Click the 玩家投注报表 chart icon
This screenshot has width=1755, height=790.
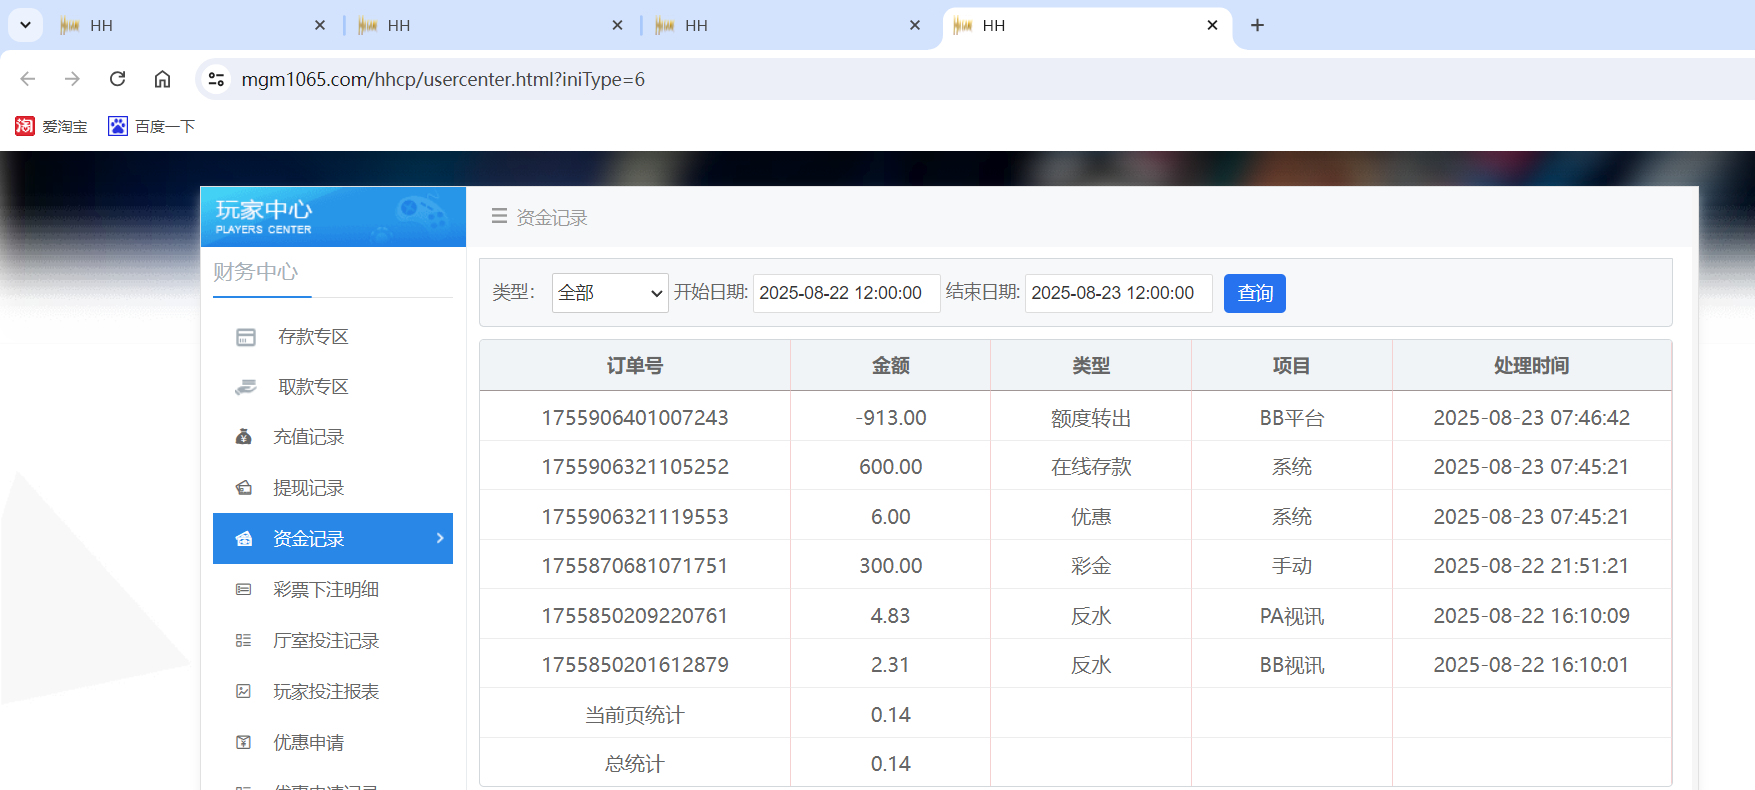[243, 692]
